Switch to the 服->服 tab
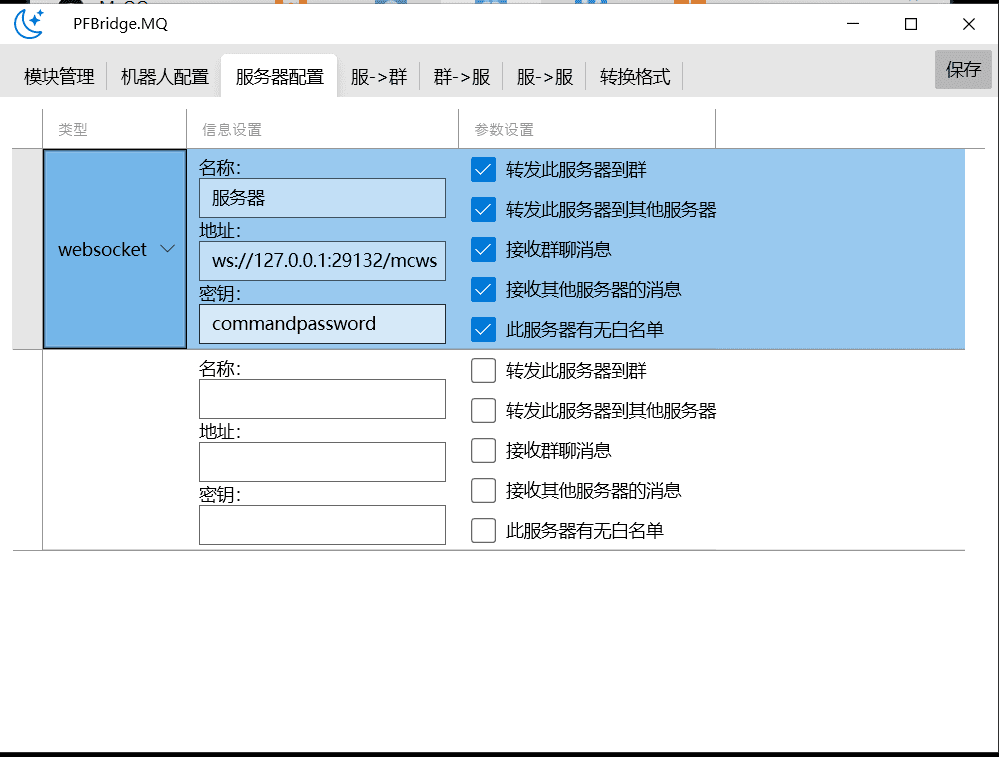The width and height of the screenshot is (999, 757). [545, 76]
